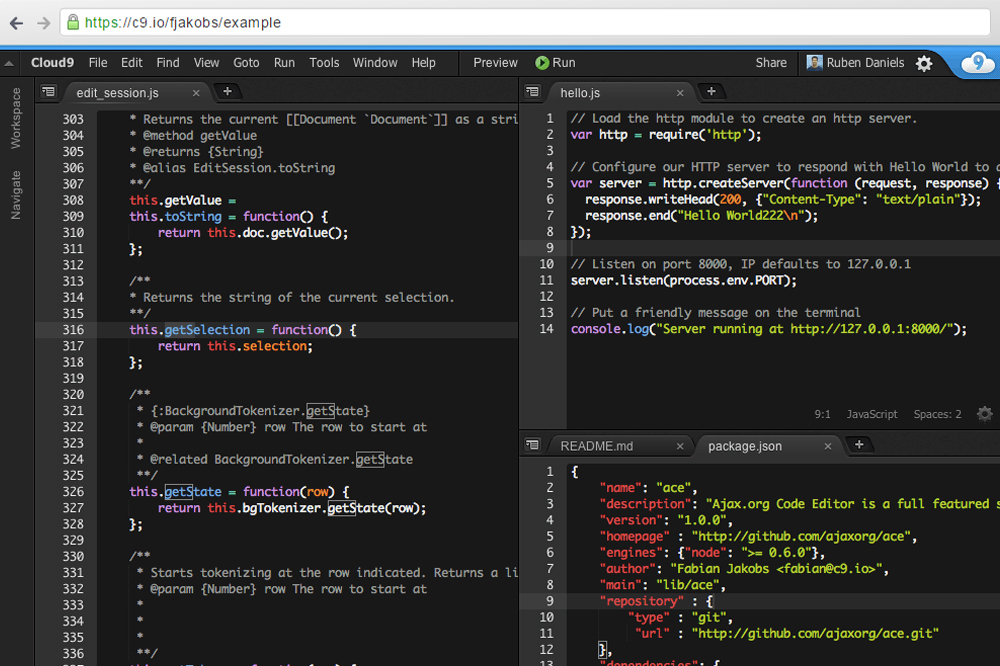Click the Share button
The image size is (1000, 666).
771,62
